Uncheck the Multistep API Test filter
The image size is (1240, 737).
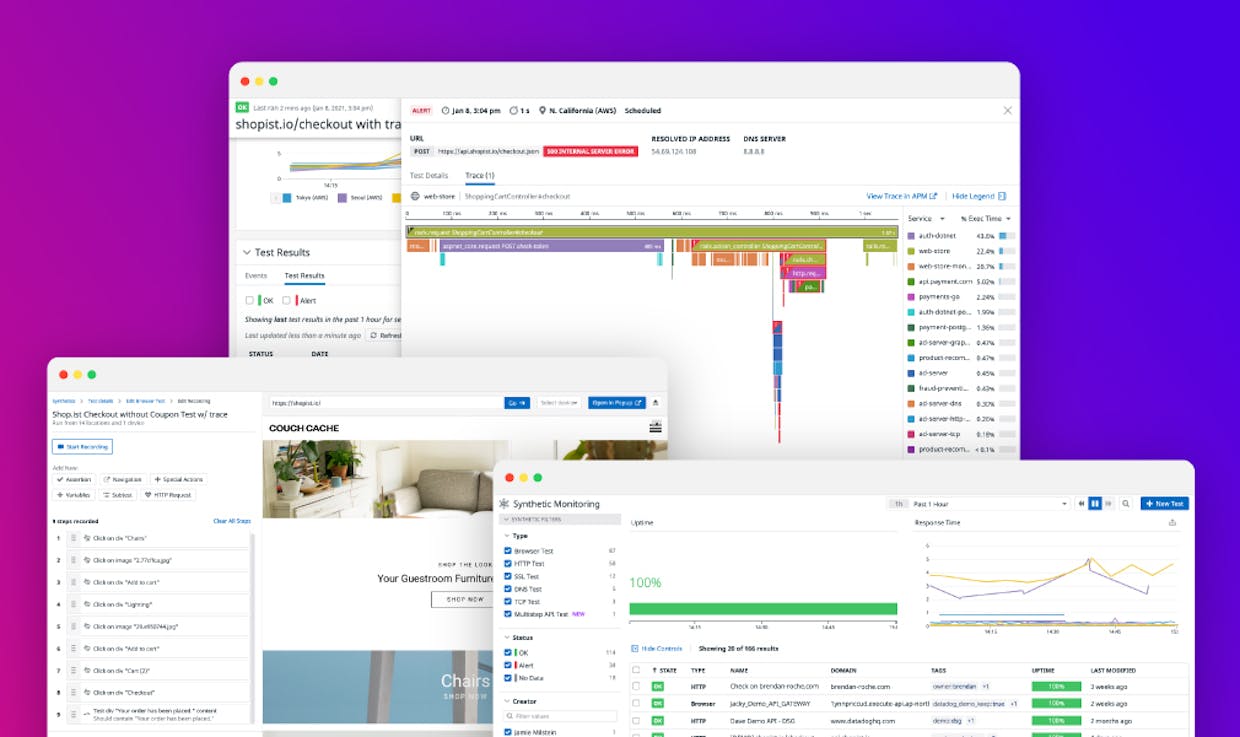point(508,614)
